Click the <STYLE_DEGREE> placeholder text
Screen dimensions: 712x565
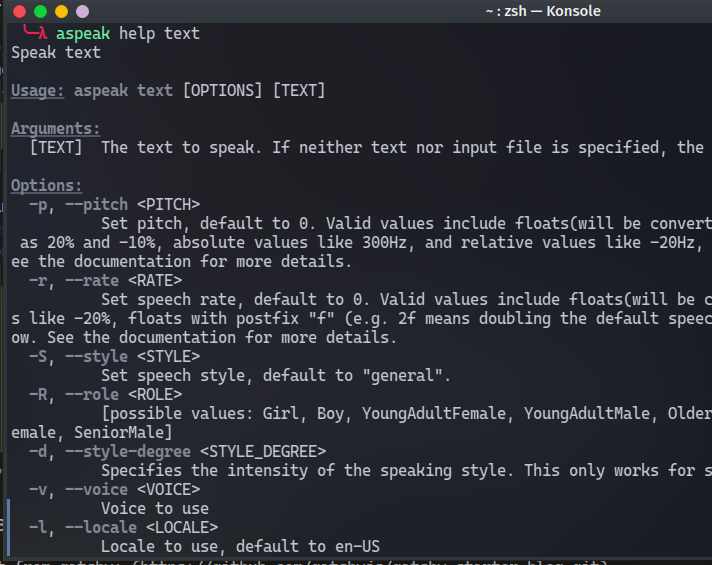click(x=263, y=451)
